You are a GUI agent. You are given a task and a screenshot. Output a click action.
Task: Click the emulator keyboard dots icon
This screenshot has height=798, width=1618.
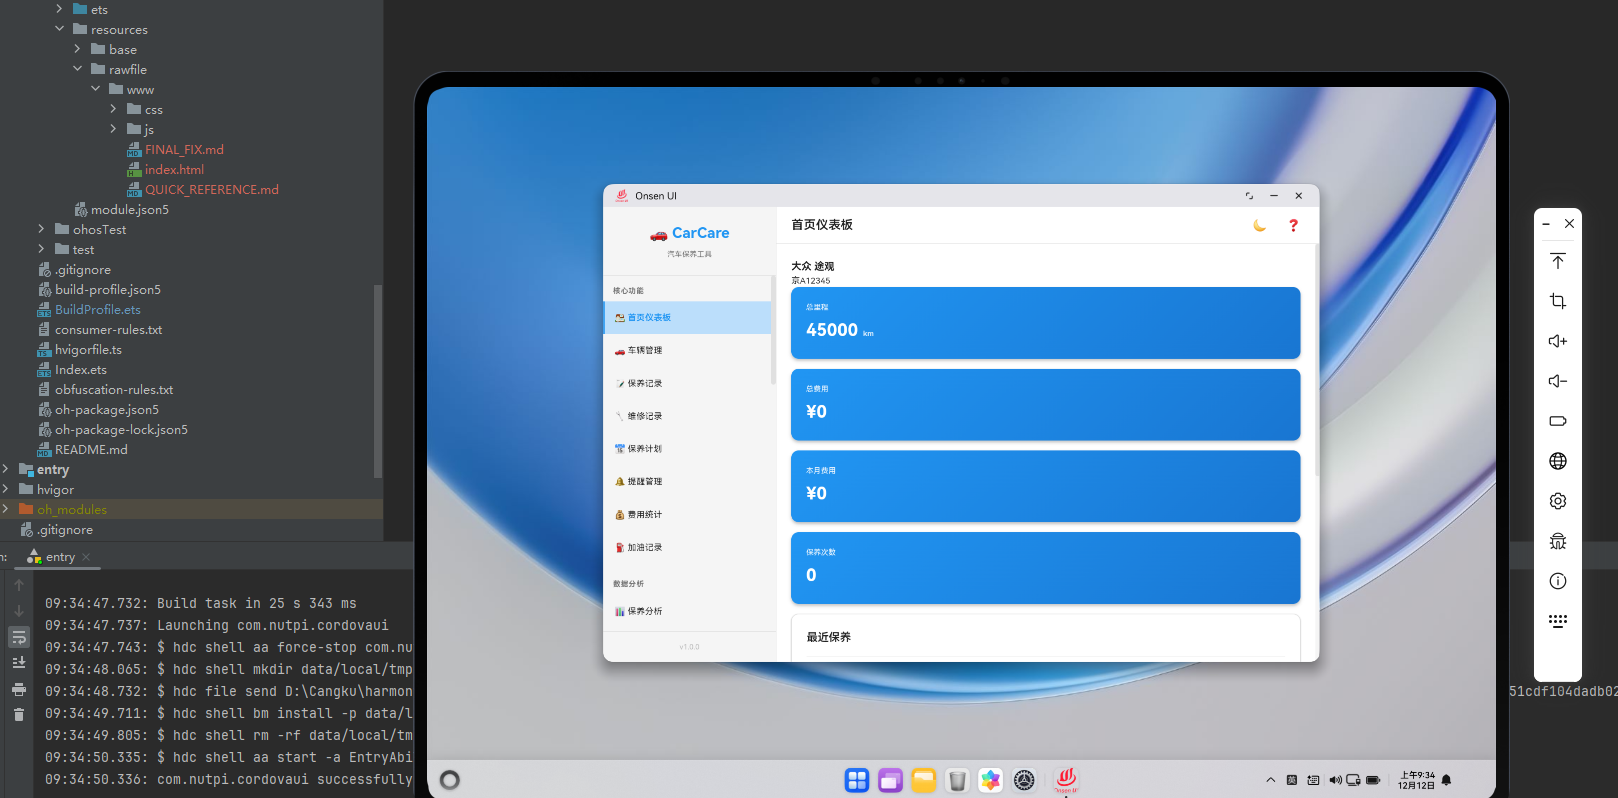[x=1558, y=621]
